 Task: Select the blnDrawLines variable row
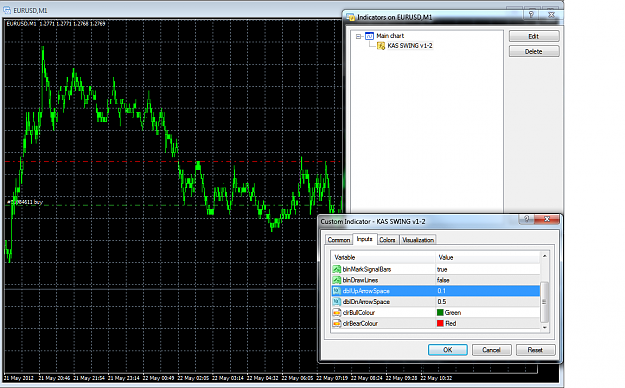pyautogui.click(x=436, y=280)
